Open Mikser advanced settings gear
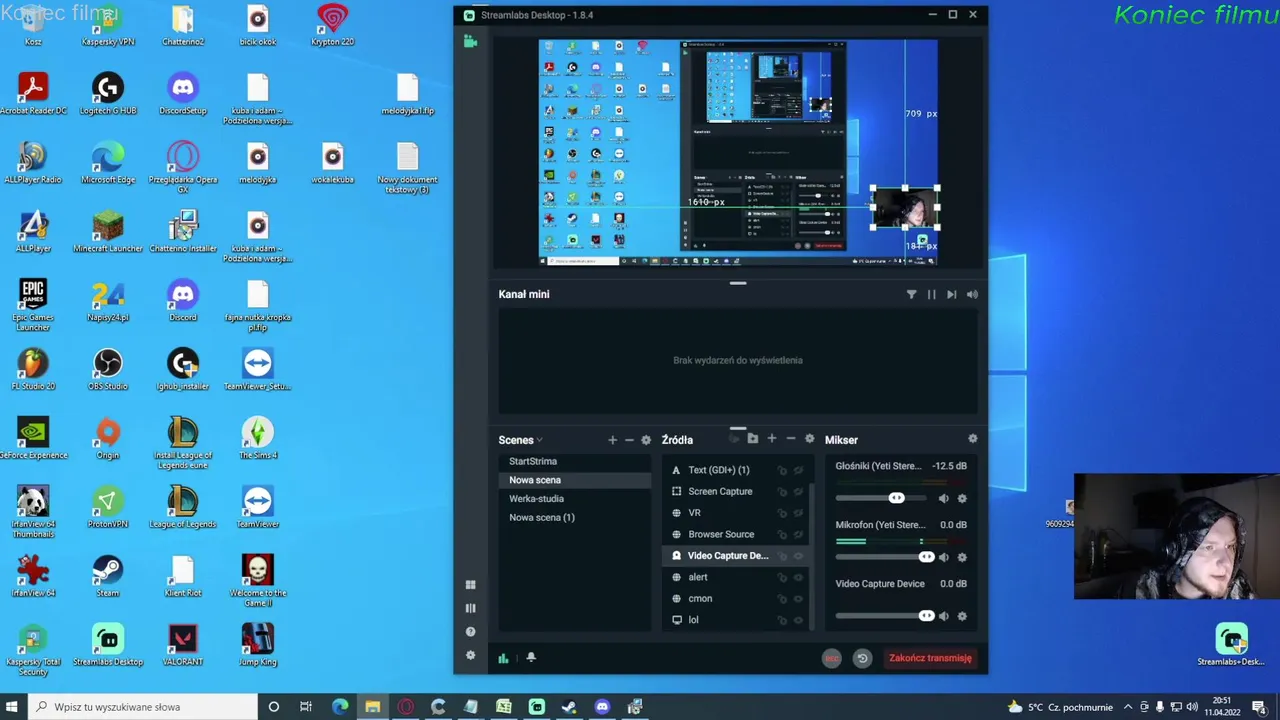 click(973, 439)
